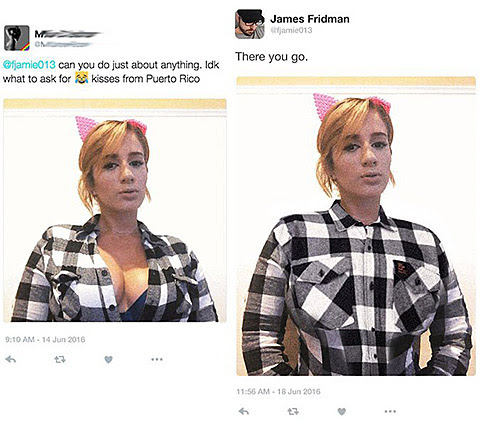Retweet James Fridman's tweet

point(293,411)
